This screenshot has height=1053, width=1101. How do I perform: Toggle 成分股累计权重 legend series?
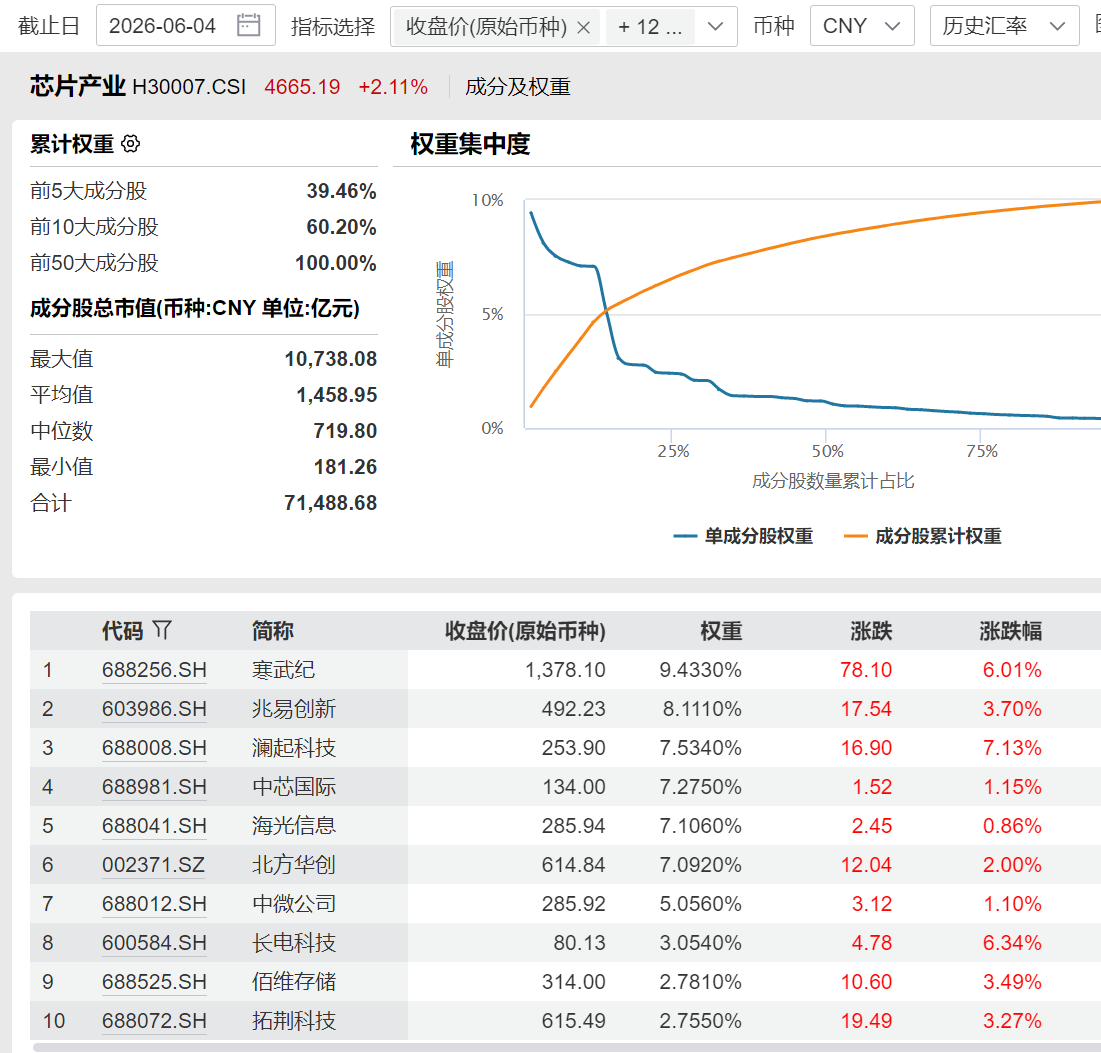(923, 536)
